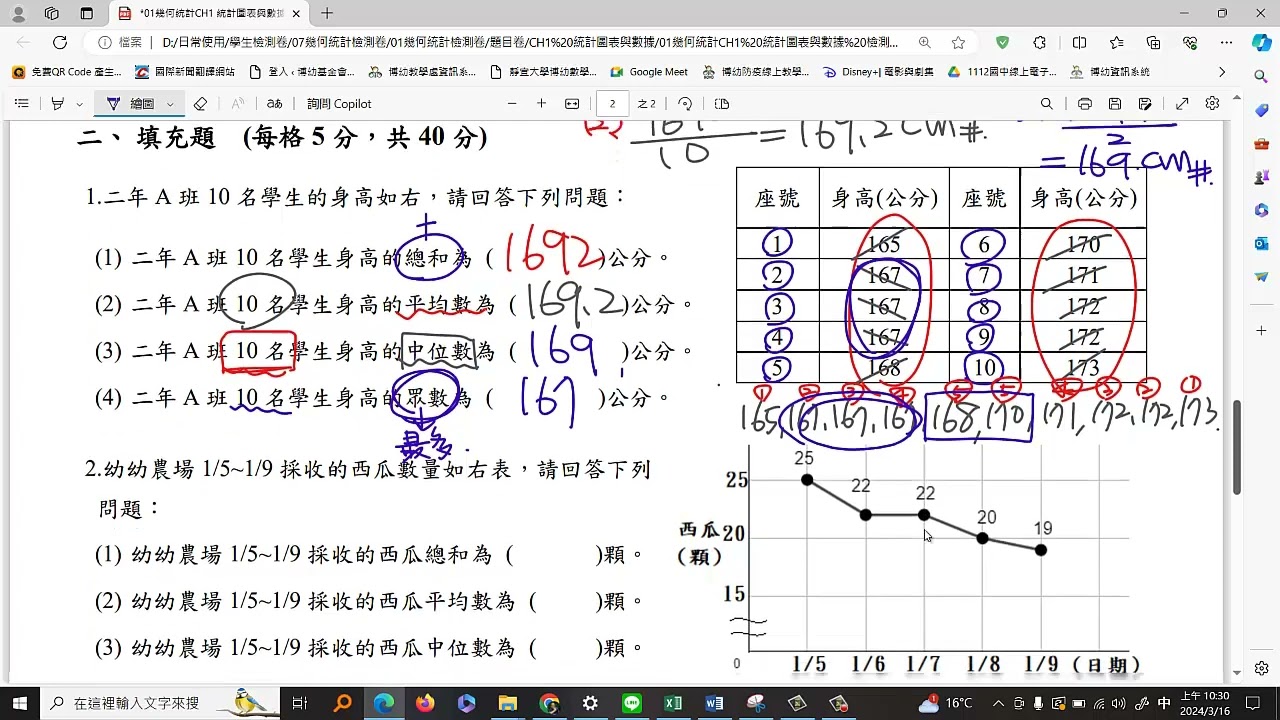Open a new browser tab
The height and width of the screenshot is (720, 1280).
click(x=327, y=14)
